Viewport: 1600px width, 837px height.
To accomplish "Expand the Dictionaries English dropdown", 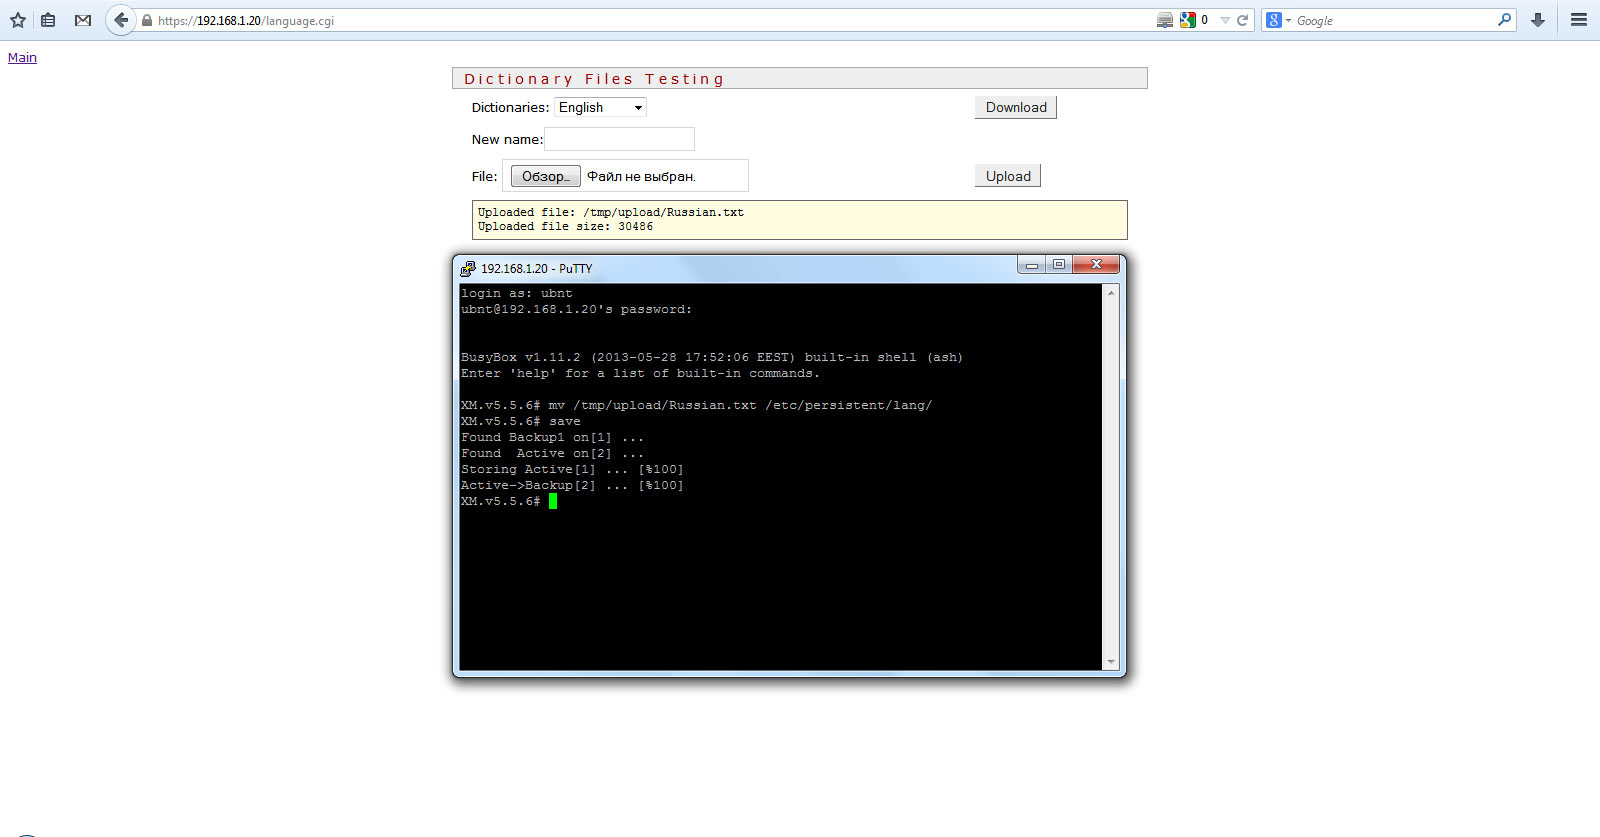I will pos(600,107).
